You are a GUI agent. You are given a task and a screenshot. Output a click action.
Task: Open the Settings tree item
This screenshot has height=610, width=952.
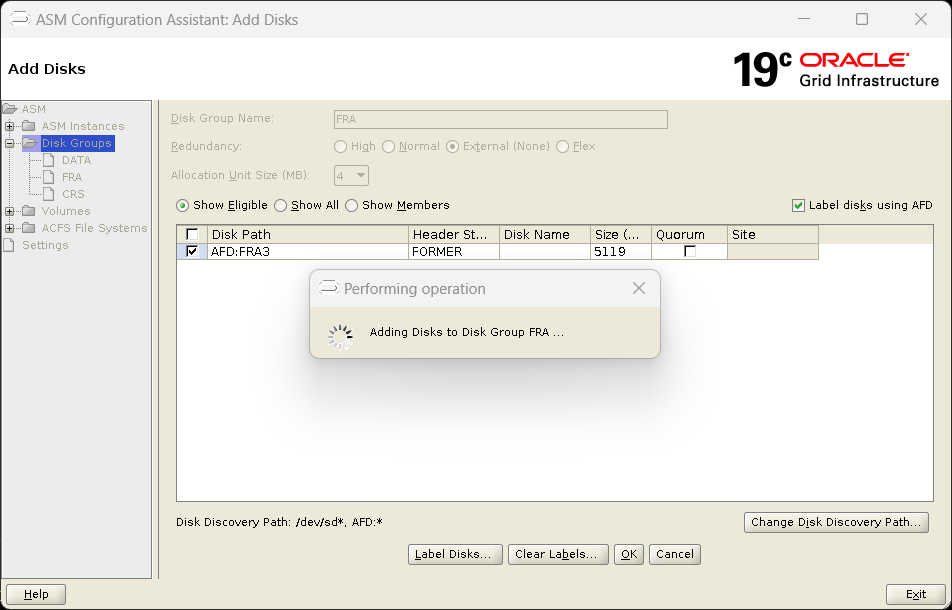tap(45, 245)
